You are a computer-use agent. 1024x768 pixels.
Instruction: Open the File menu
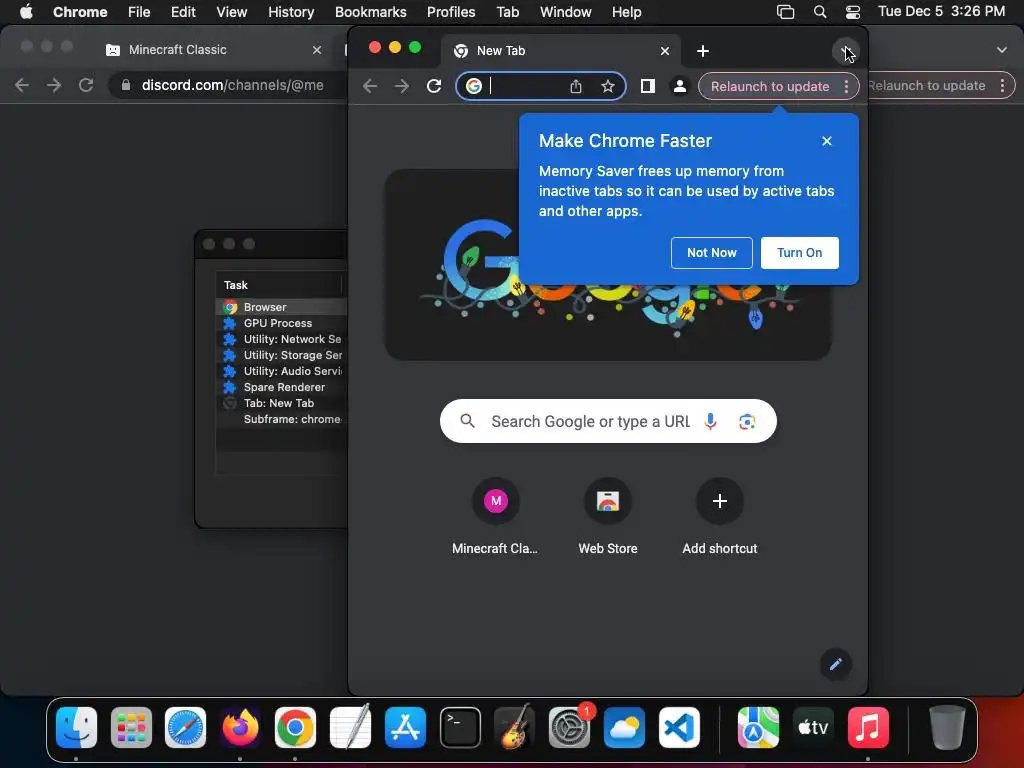tap(139, 12)
